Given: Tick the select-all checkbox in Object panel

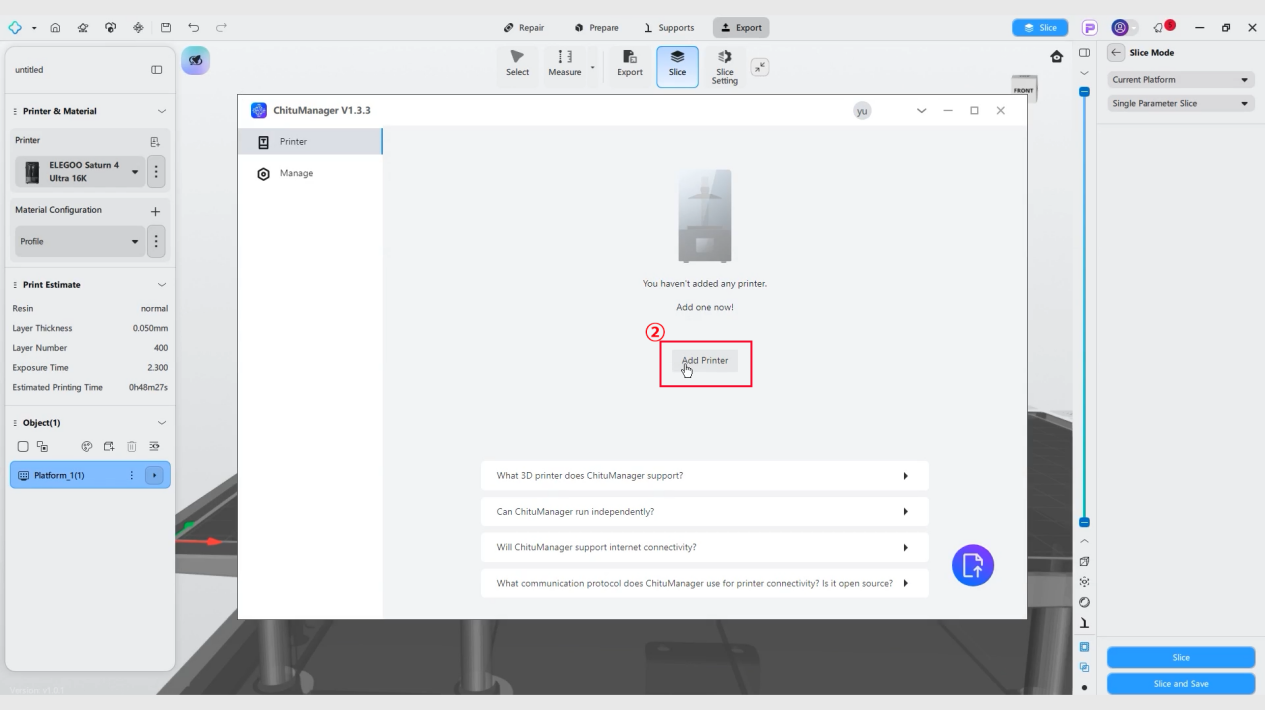Looking at the screenshot, I should click(23, 447).
